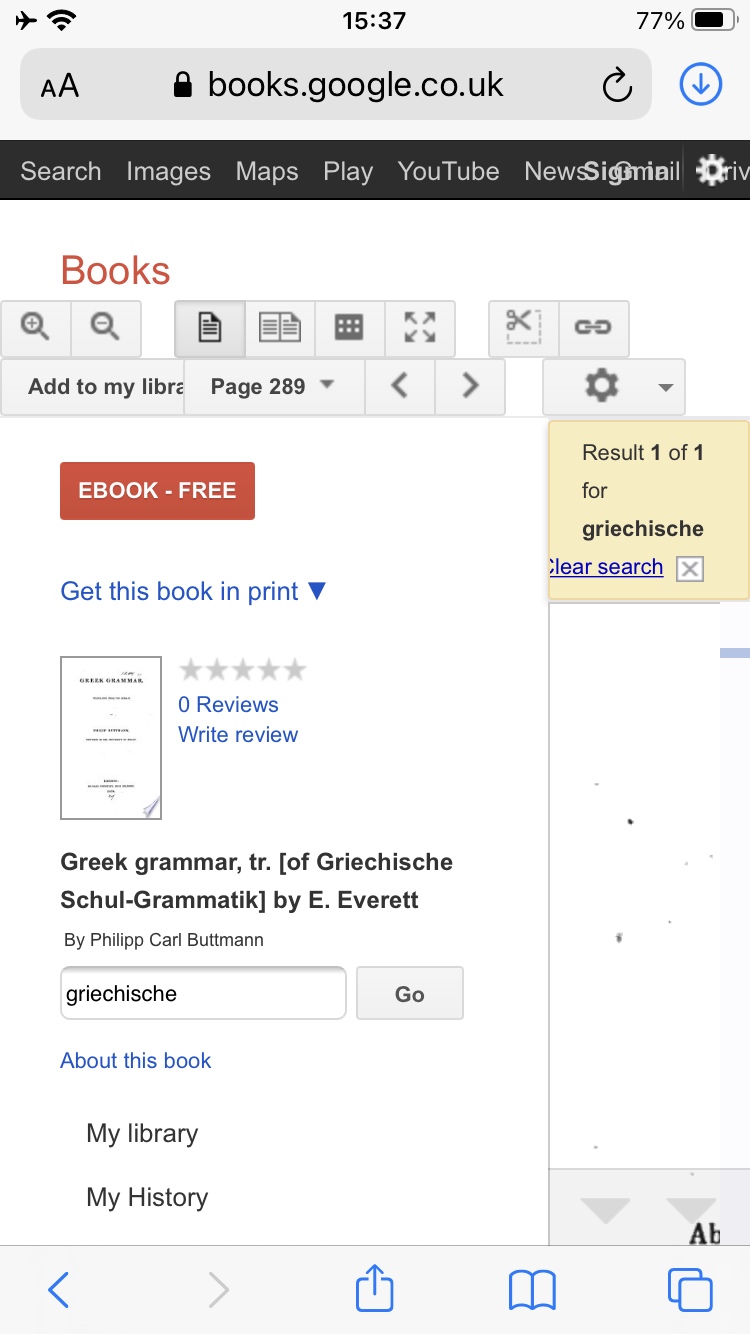Screen dimensions: 750x1334
Task: Click the Clear search link
Action: click(606, 567)
